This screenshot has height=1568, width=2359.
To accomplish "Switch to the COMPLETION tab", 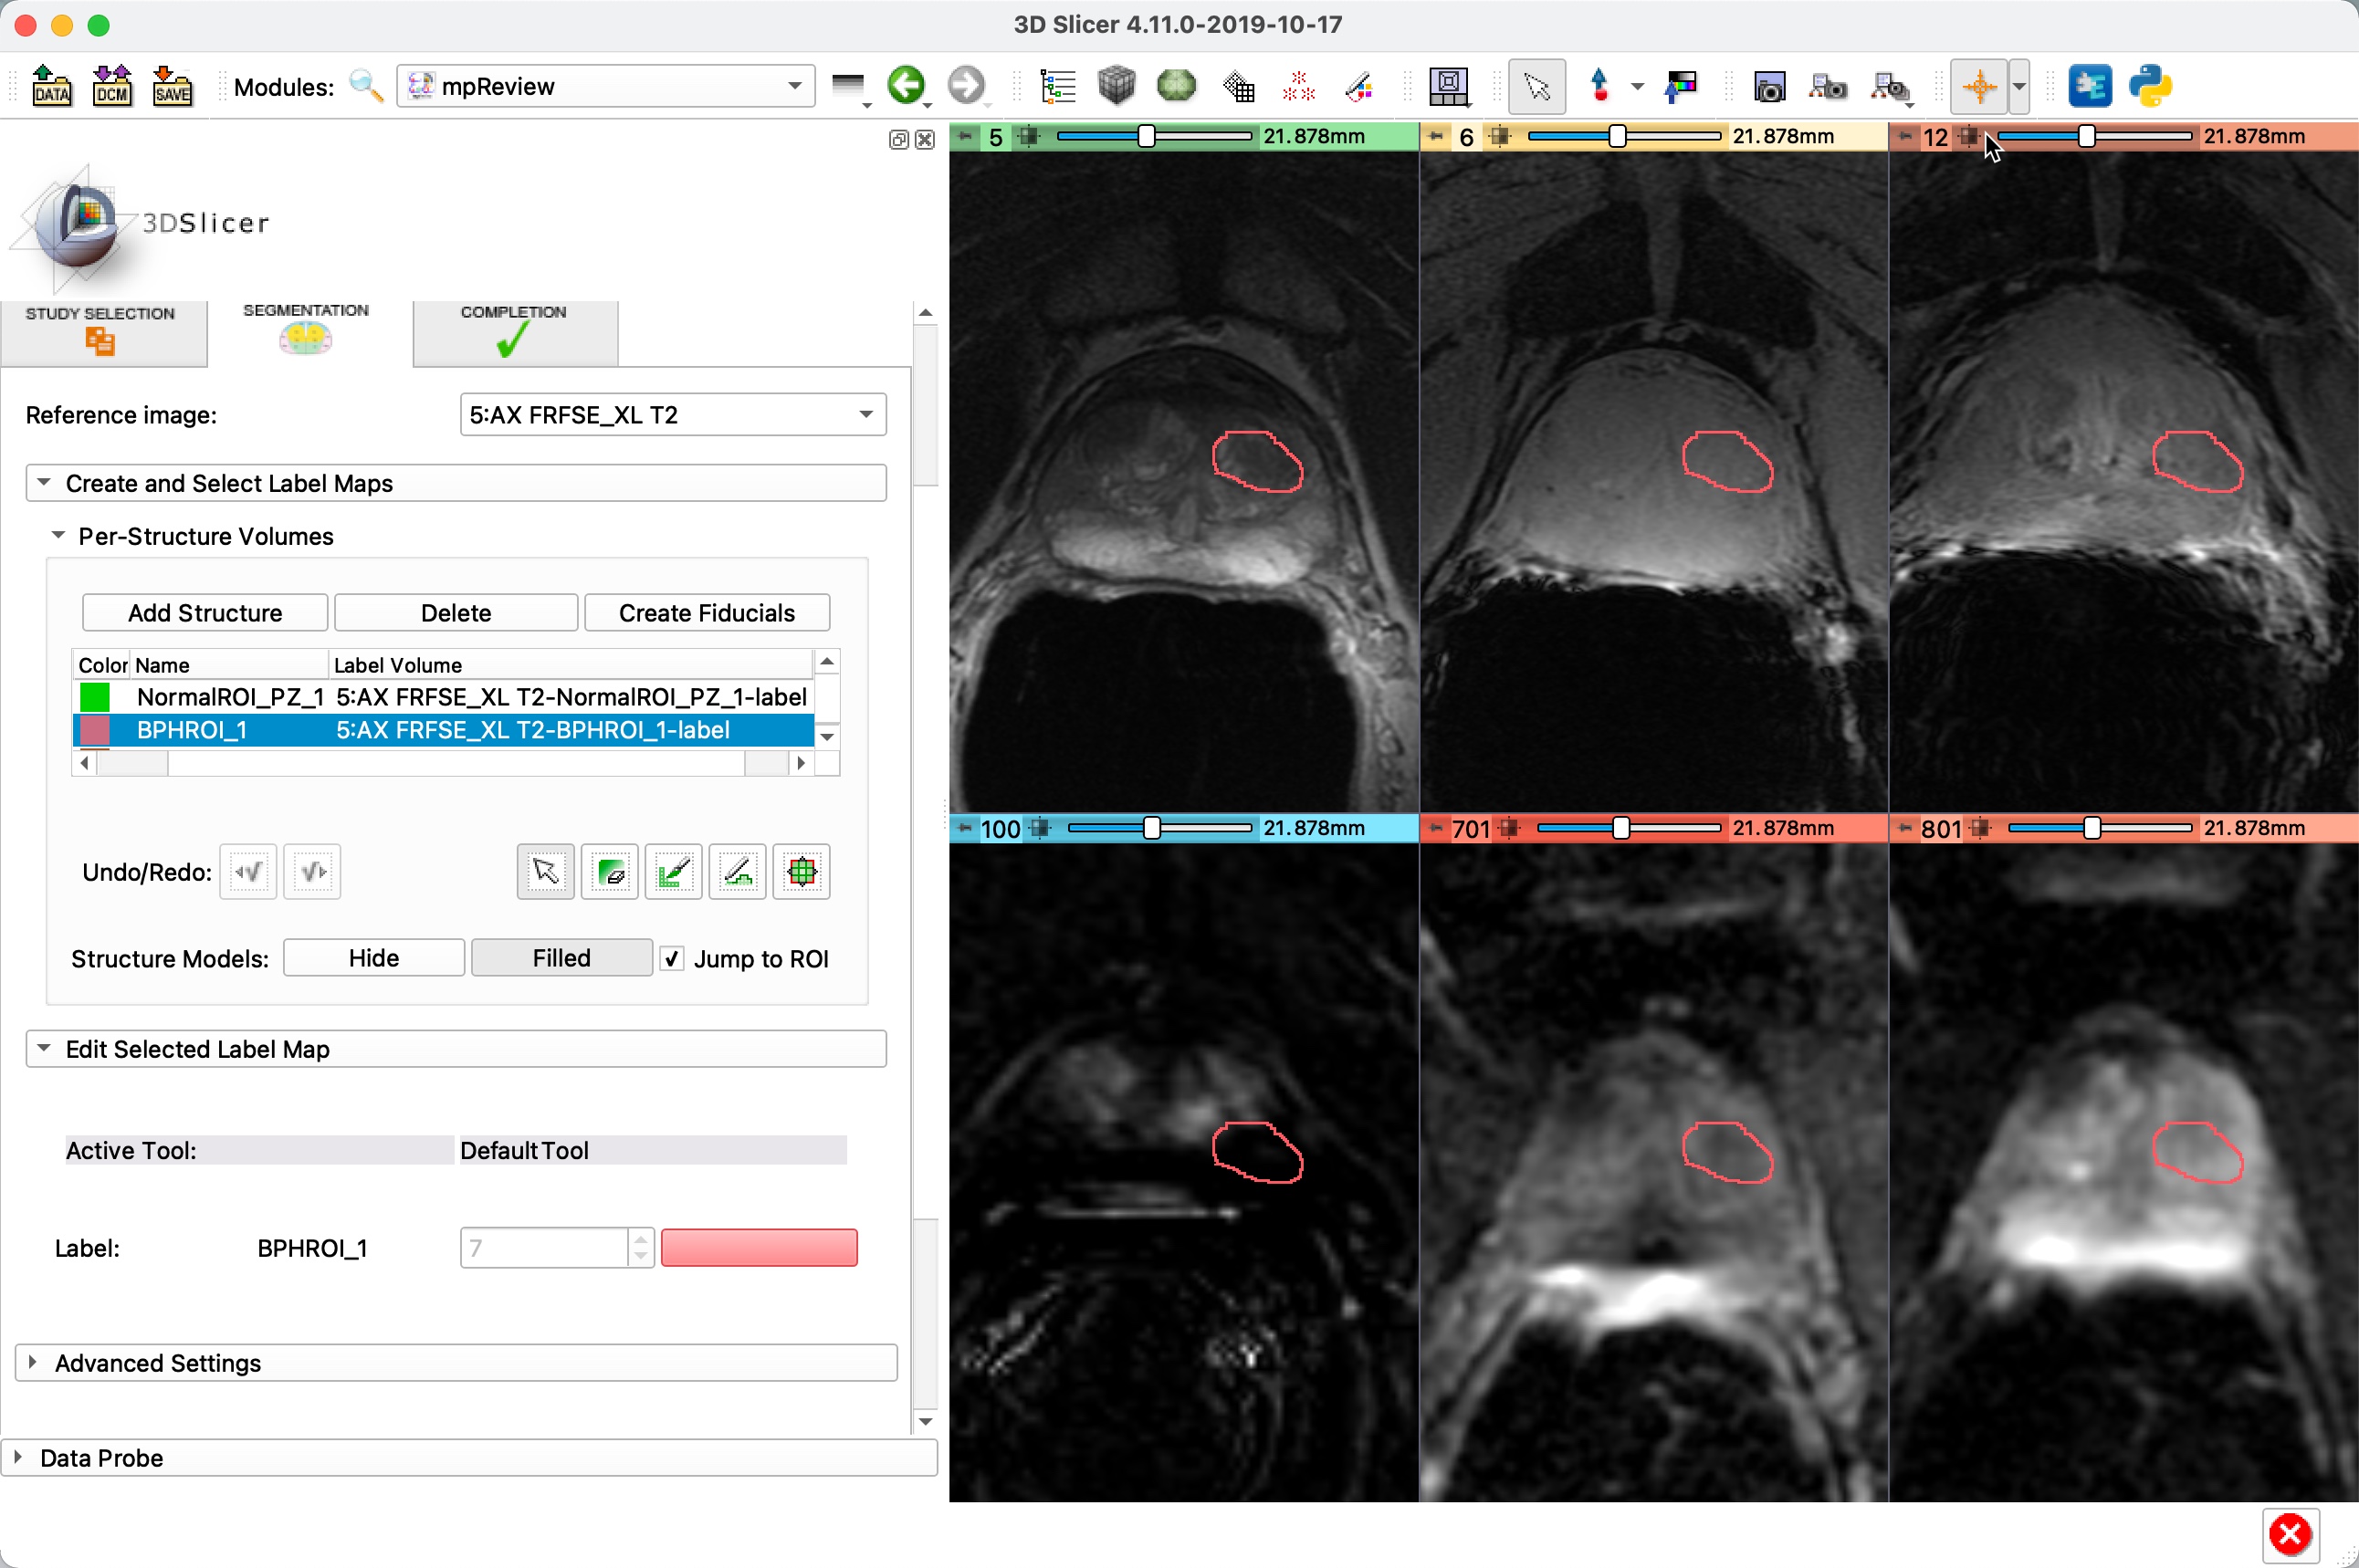I will [513, 330].
